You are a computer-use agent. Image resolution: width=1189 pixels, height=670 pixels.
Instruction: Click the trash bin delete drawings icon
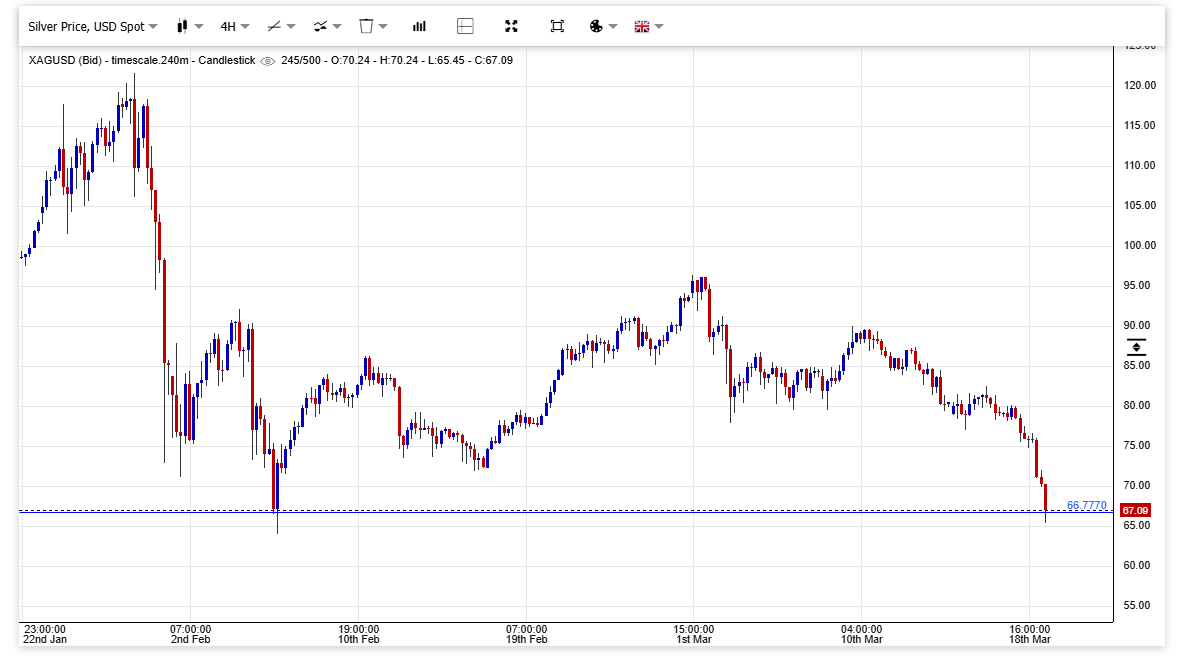click(x=366, y=26)
